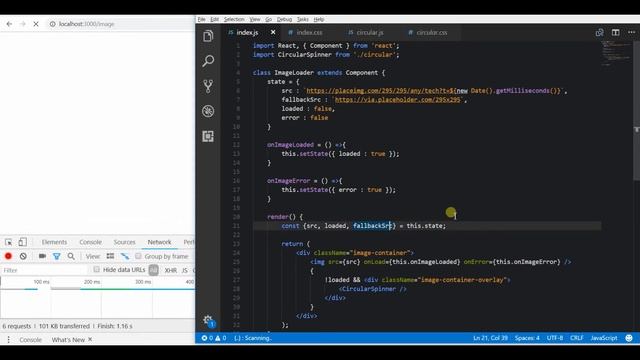Viewport: 640px width, 360px height.
Task: Open the VS Code File menu
Action: pyautogui.click(x=202, y=19)
